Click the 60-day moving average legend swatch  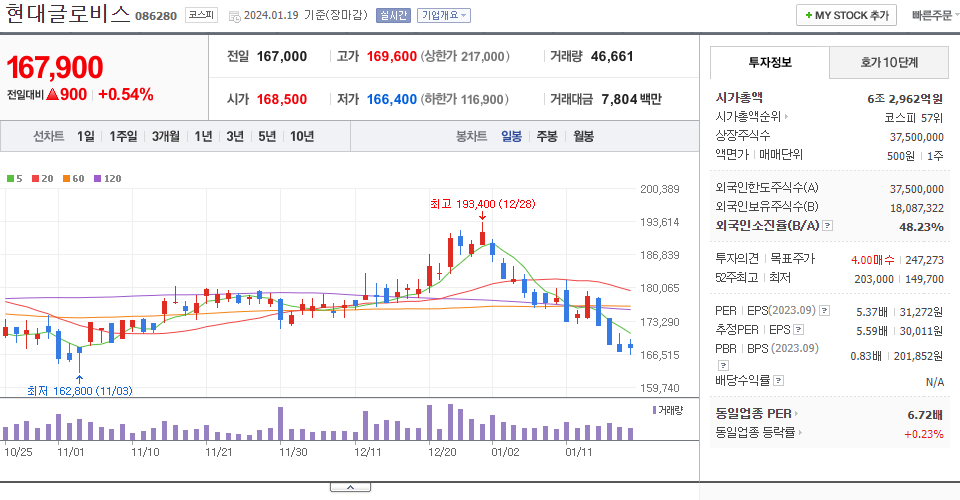click(66, 179)
